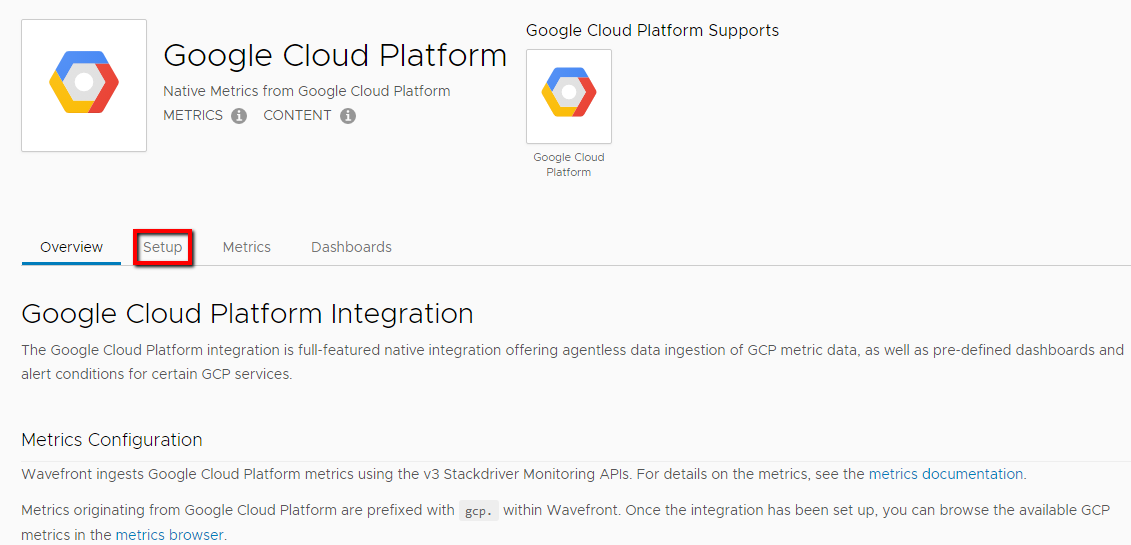
Task: Click the info icon next to CONTENT
Action: [x=348, y=116]
